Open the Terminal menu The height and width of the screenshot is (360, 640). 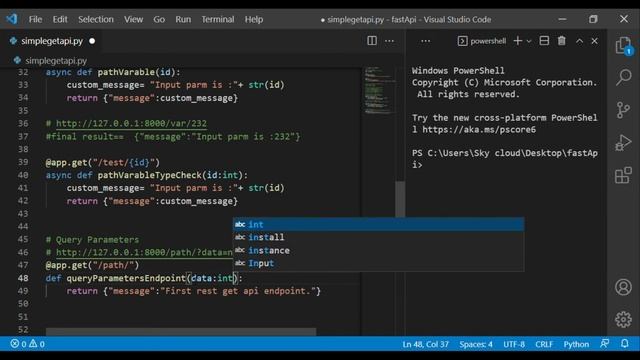pyautogui.click(x=218, y=19)
